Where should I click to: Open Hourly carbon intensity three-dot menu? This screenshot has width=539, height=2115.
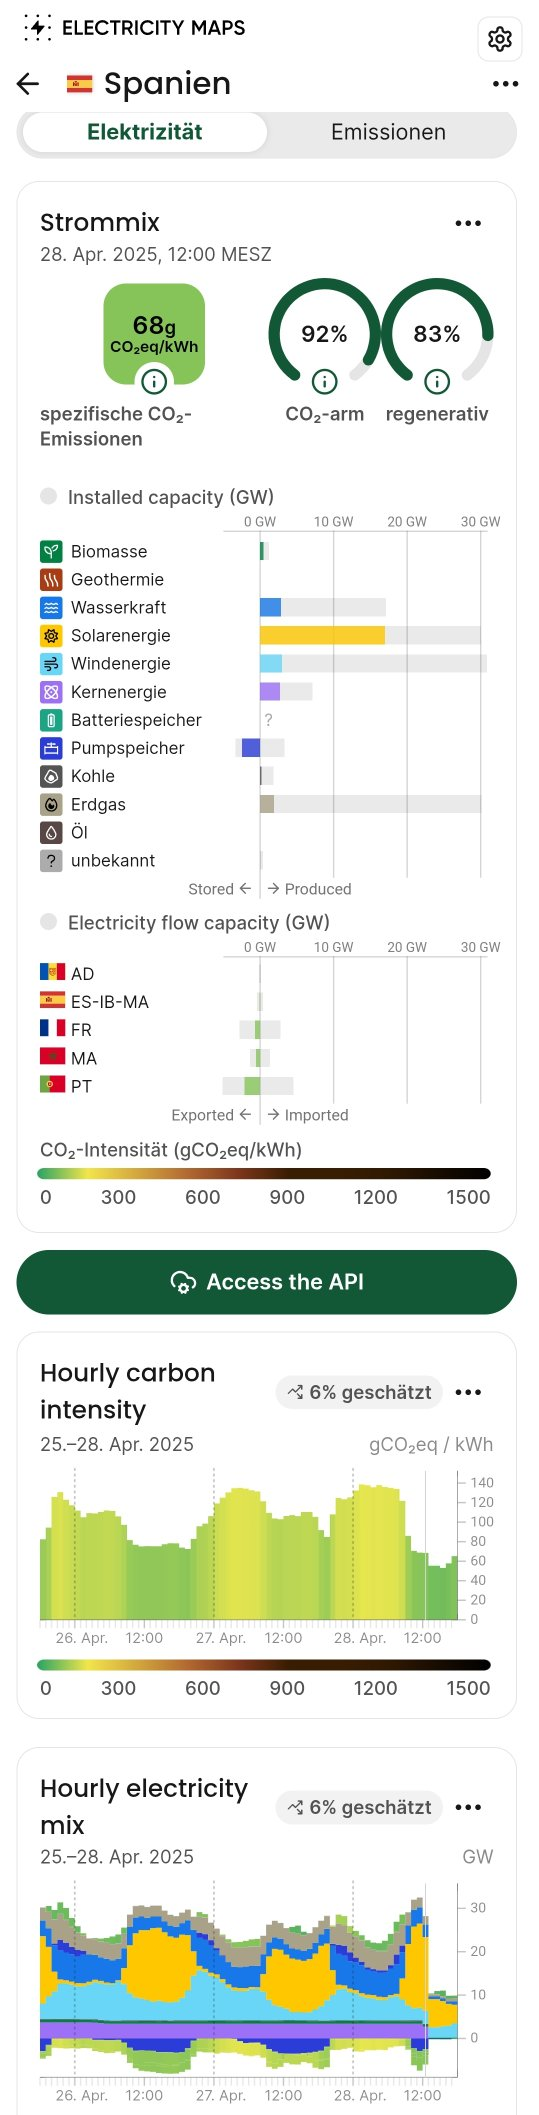(468, 1392)
